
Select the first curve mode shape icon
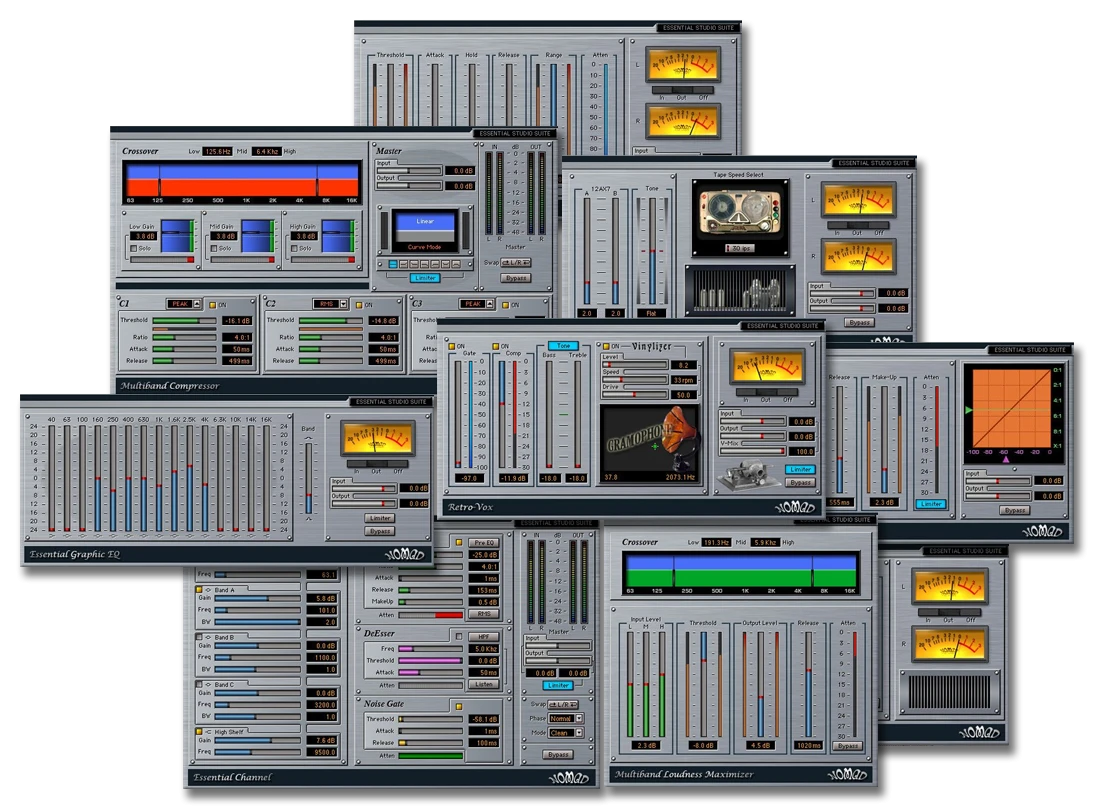pyautogui.click(x=392, y=265)
